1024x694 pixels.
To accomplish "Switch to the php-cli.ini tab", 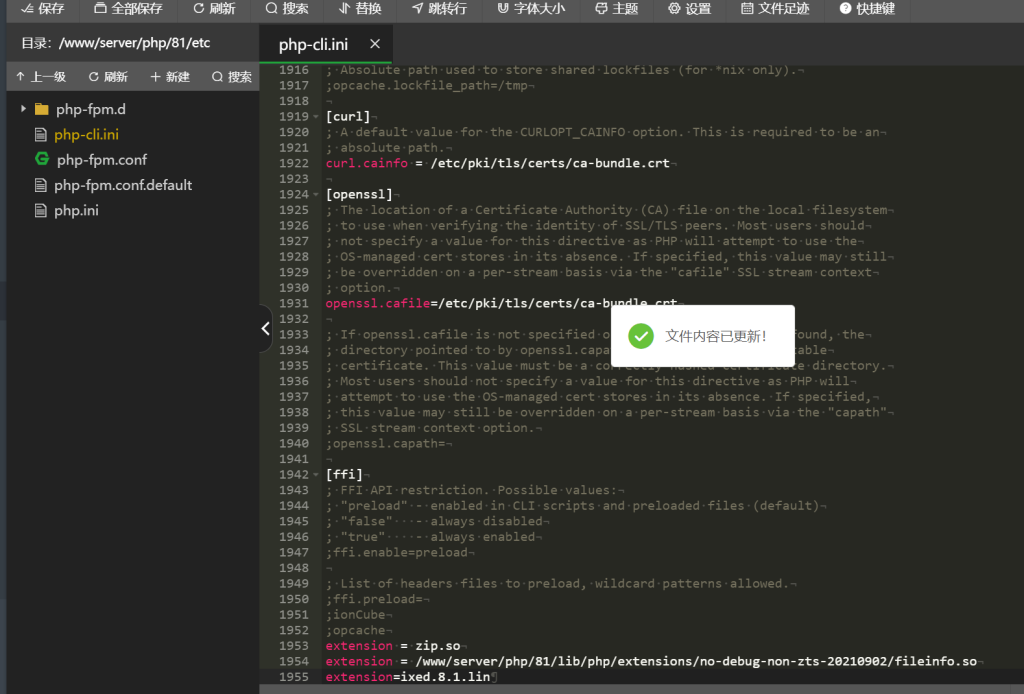I will [x=313, y=45].
